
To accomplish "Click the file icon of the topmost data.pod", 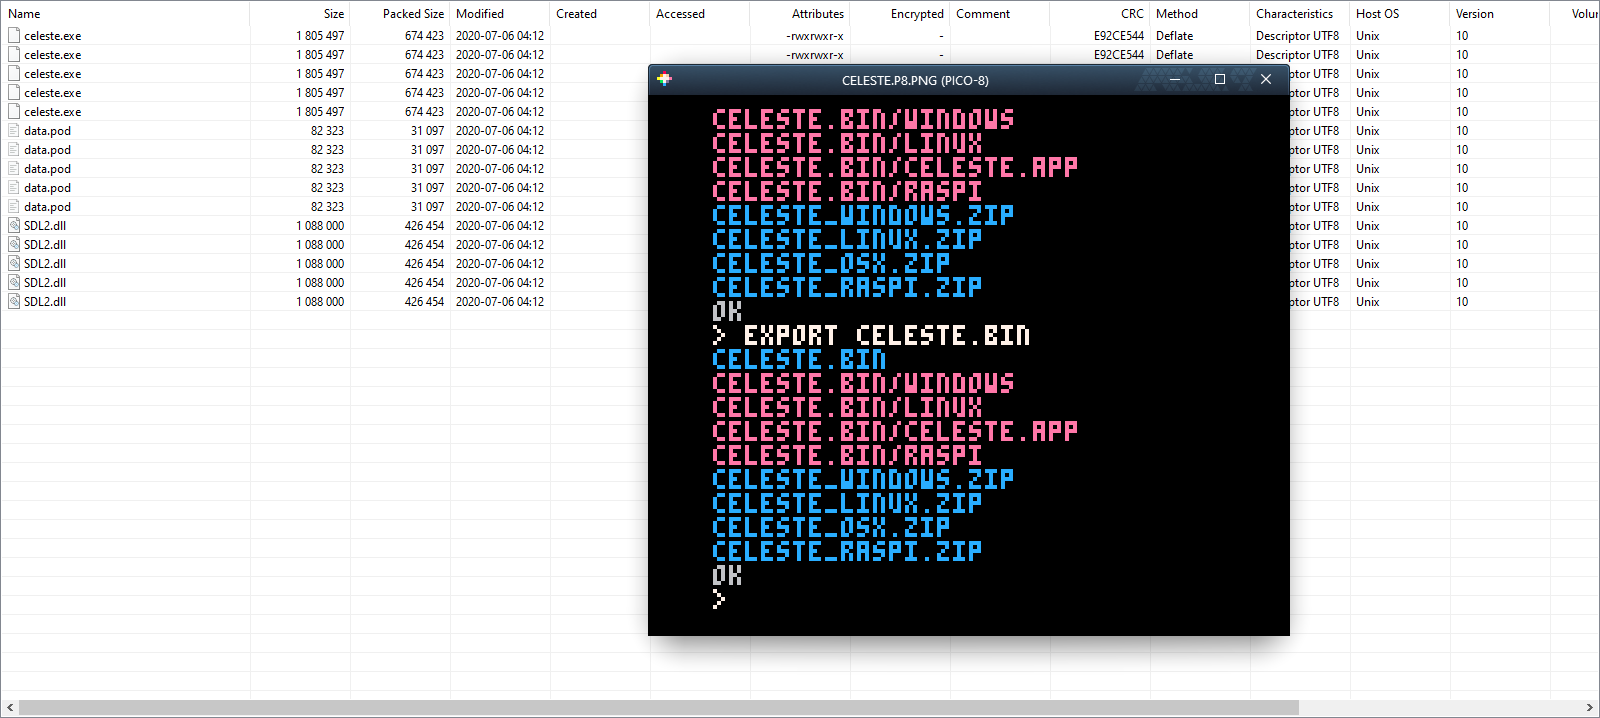I will (14, 131).
